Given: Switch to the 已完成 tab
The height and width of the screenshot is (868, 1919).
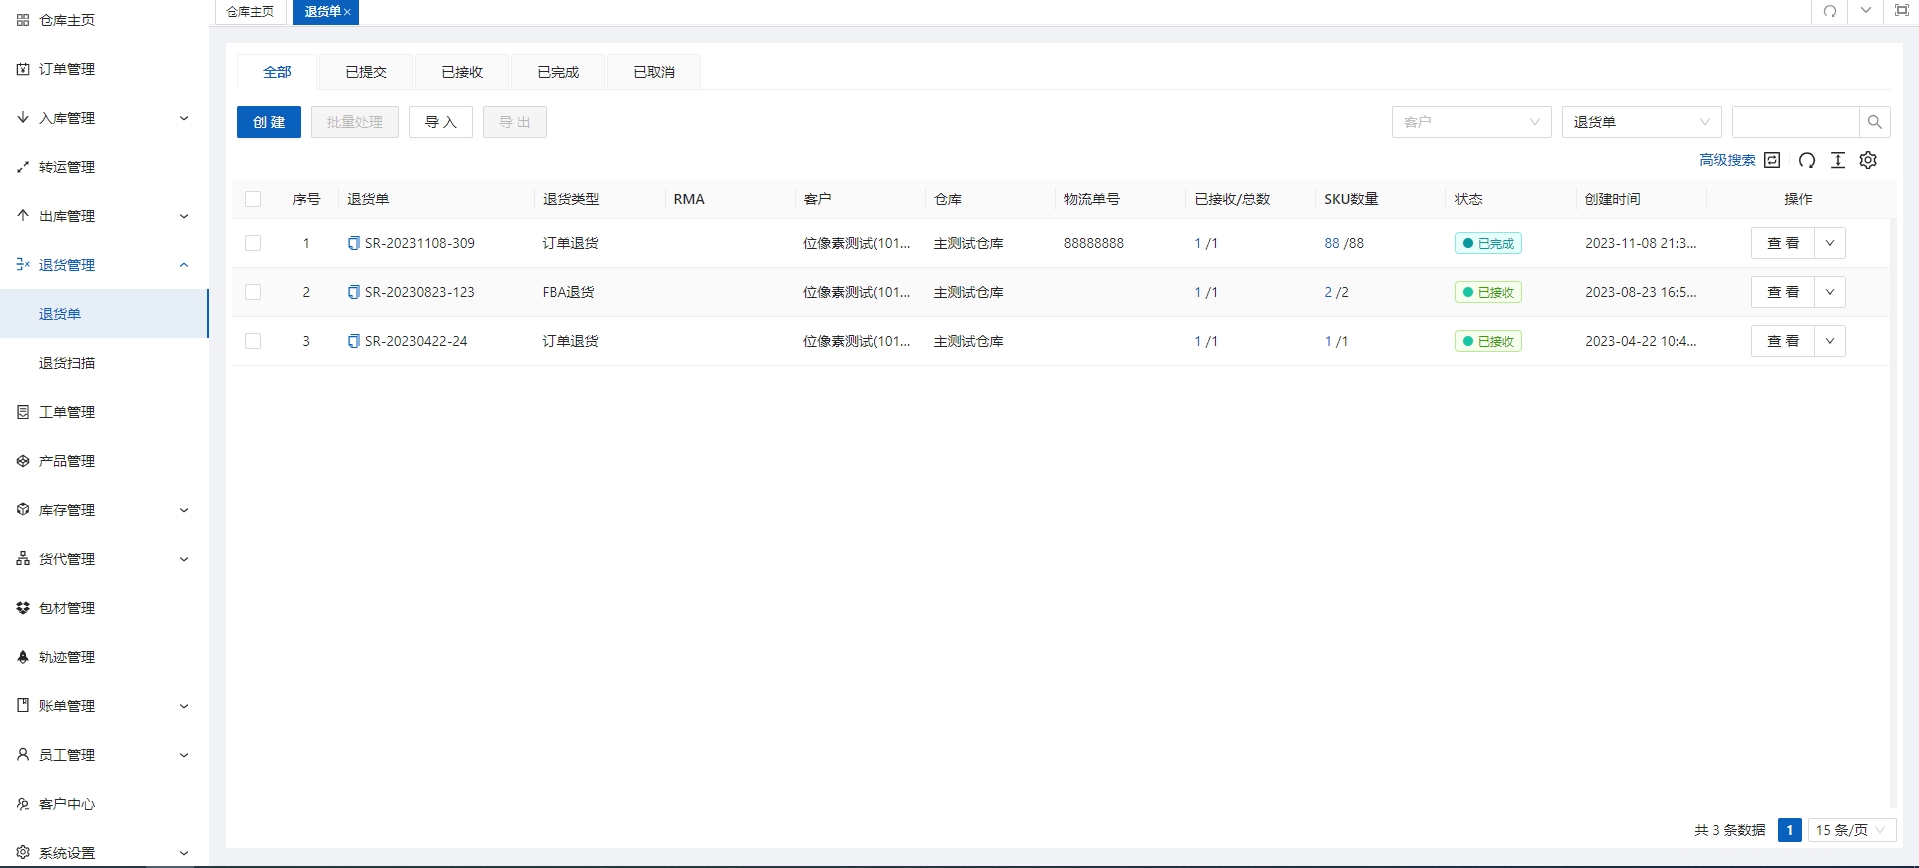Looking at the screenshot, I should [x=558, y=72].
